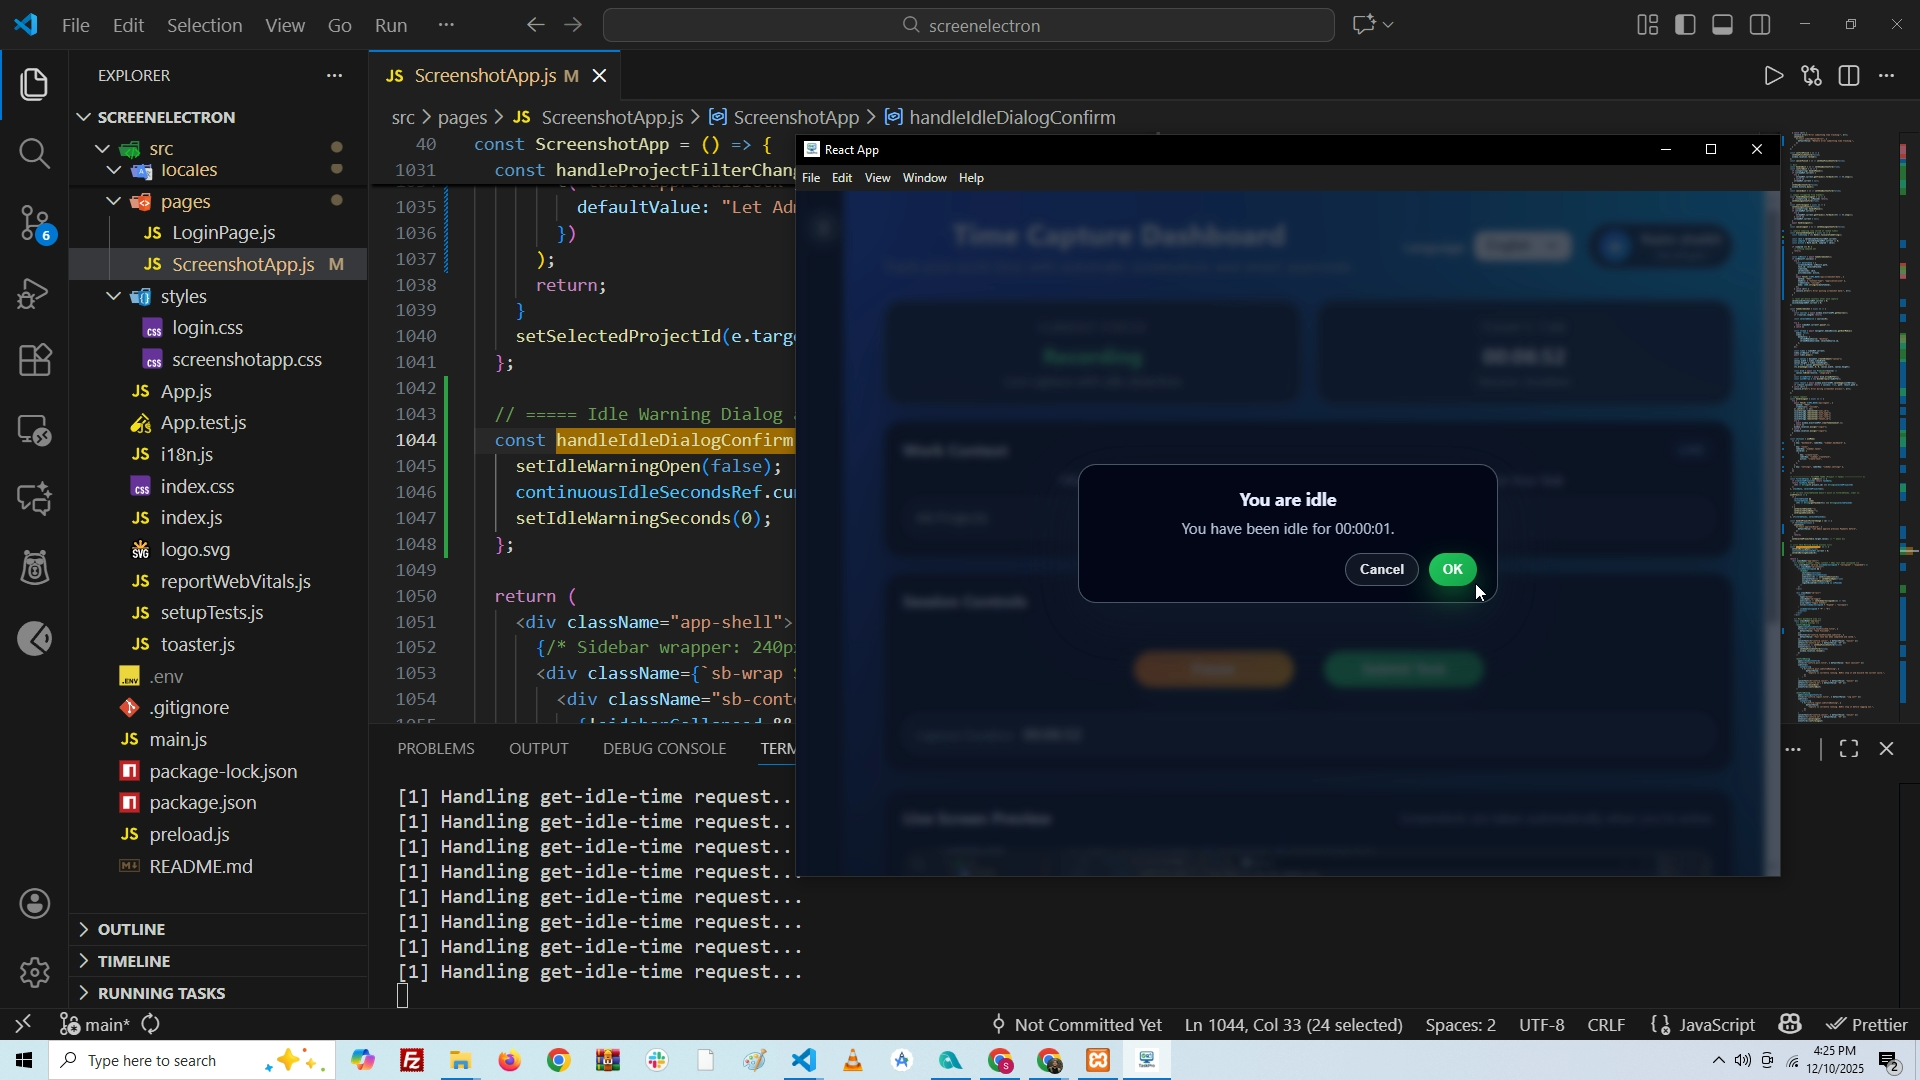Image resolution: width=1920 pixels, height=1080 pixels.
Task: Click Cancel in the idle dialog
Action: [1381, 569]
